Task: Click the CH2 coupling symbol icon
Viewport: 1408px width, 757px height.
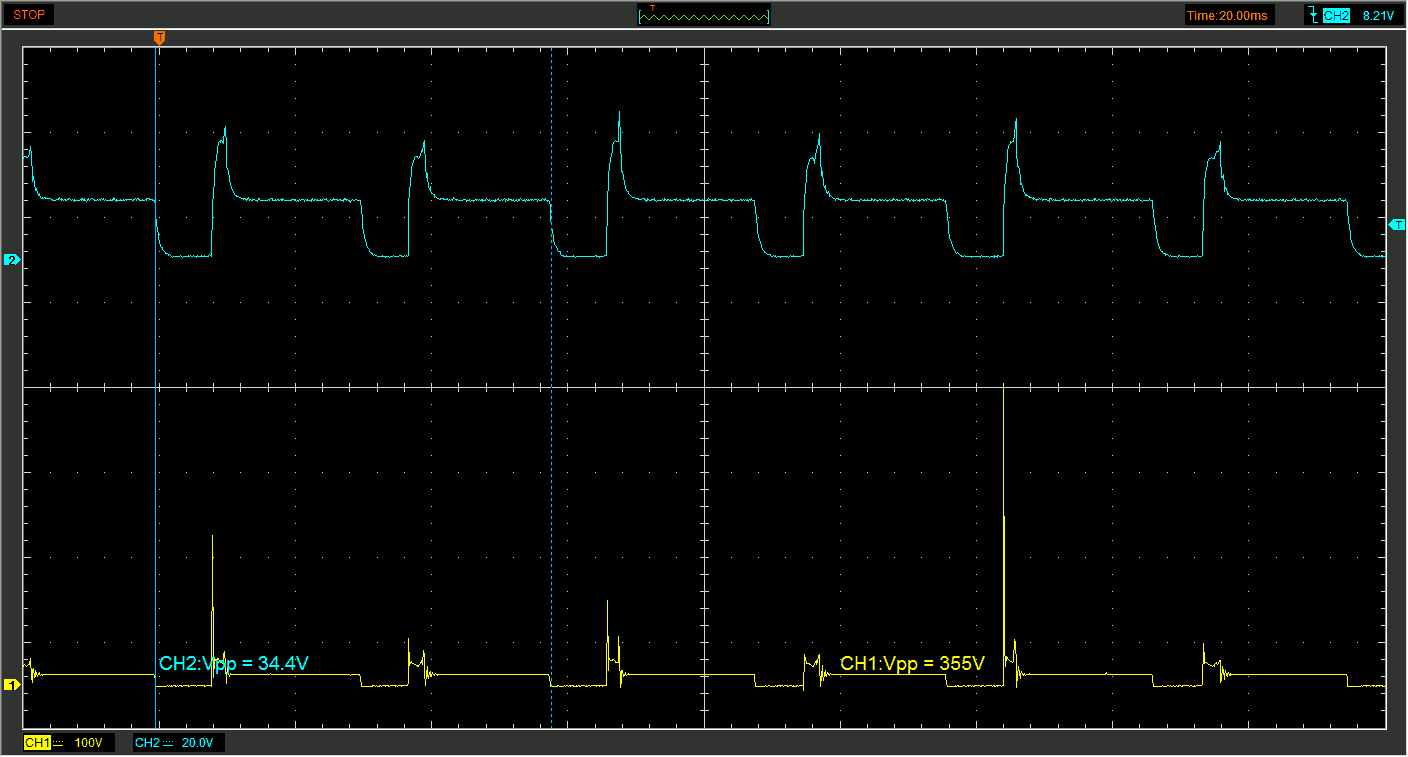Action: click(169, 743)
